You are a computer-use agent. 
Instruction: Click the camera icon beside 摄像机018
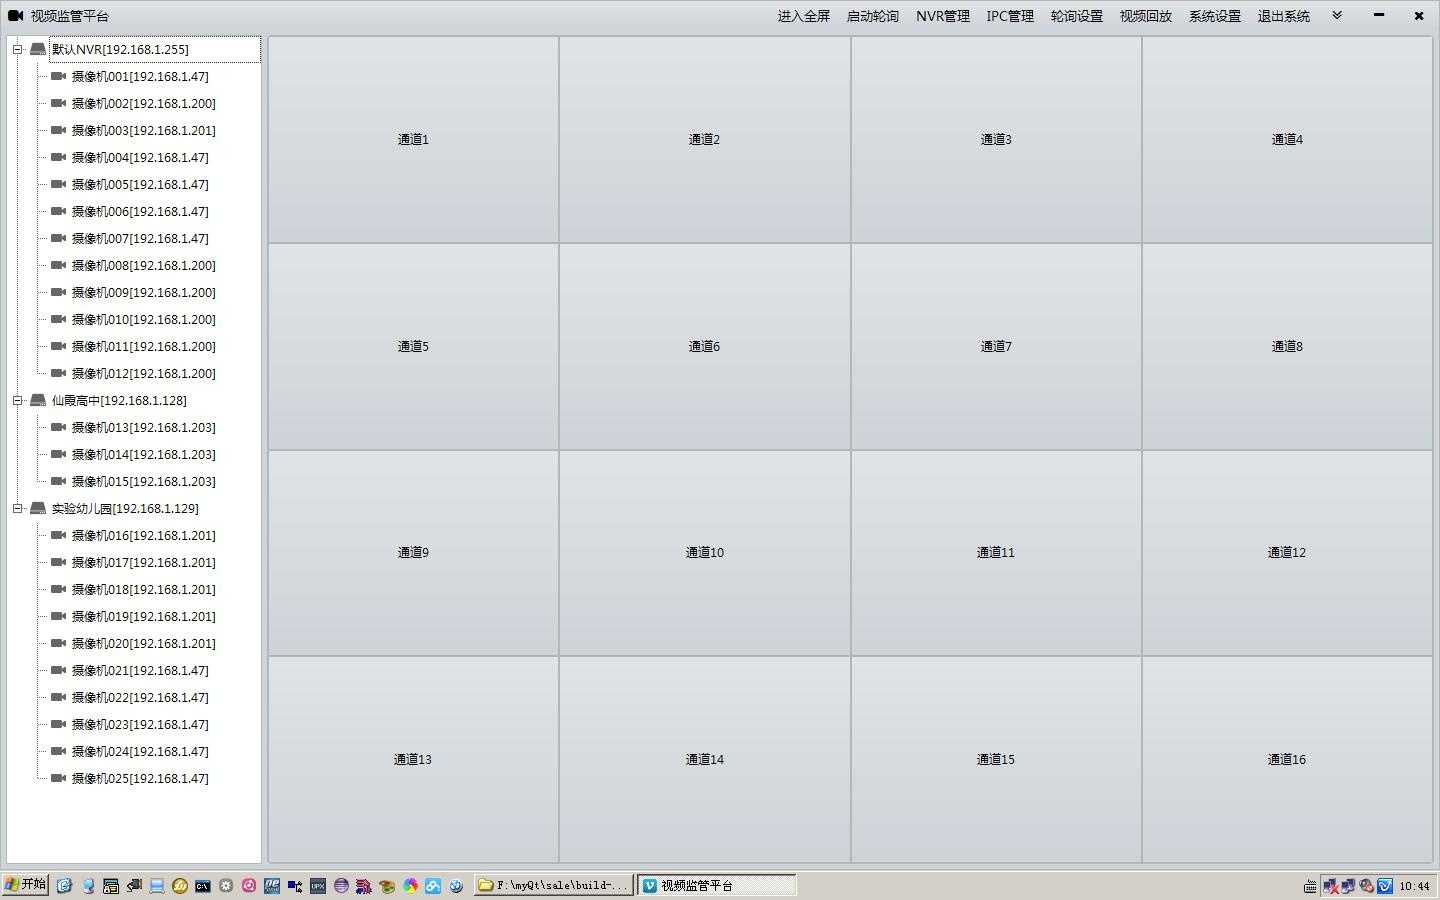click(x=58, y=589)
